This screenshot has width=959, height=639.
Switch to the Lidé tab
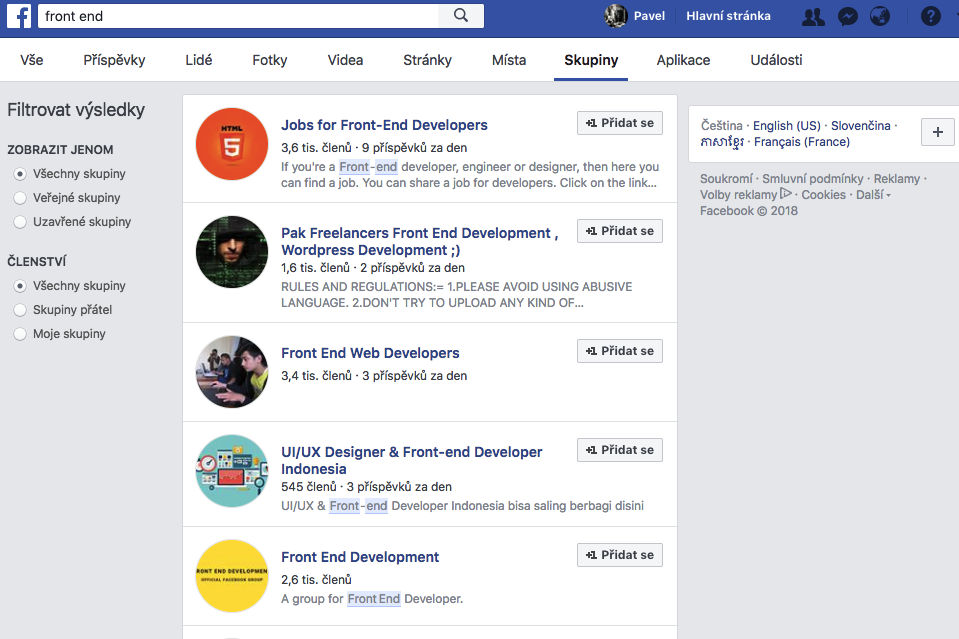click(199, 60)
